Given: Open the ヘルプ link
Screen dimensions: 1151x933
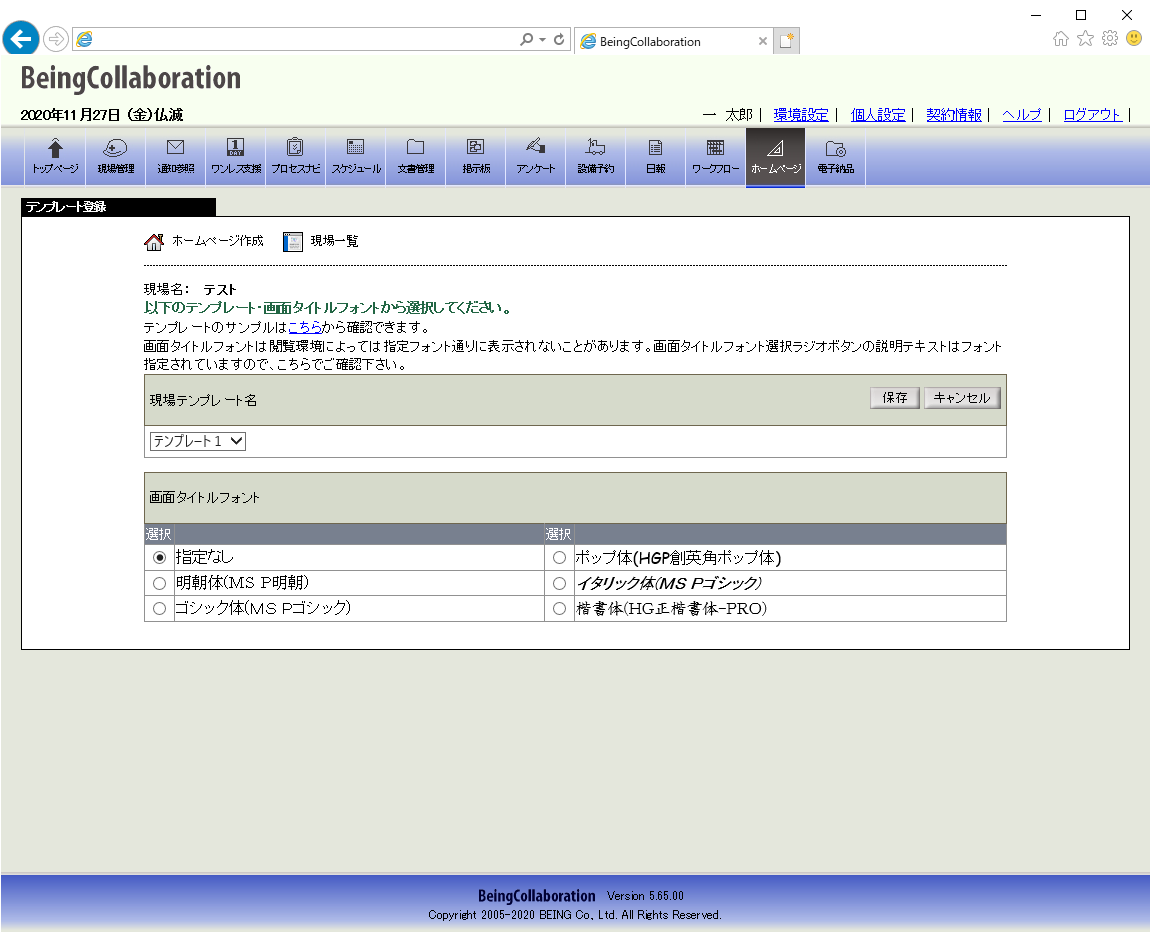Looking at the screenshot, I should coord(1022,115).
